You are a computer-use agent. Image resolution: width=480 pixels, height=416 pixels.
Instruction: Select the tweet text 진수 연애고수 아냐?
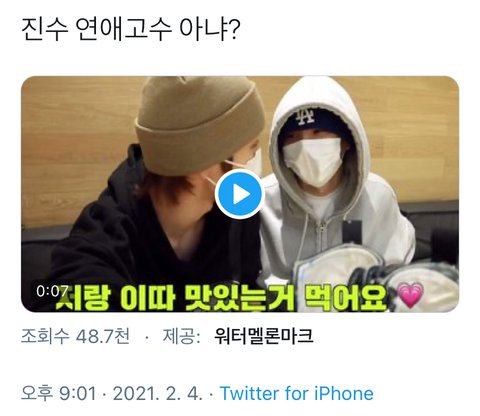pyautogui.click(x=130, y=30)
